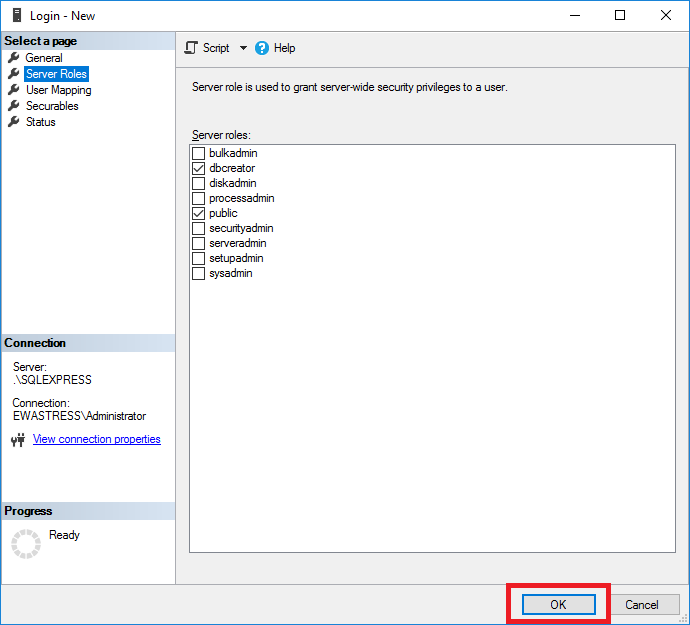The height and width of the screenshot is (625, 690).
Task: Tick the securityadmin checkbox
Action: tap(198, 228)
